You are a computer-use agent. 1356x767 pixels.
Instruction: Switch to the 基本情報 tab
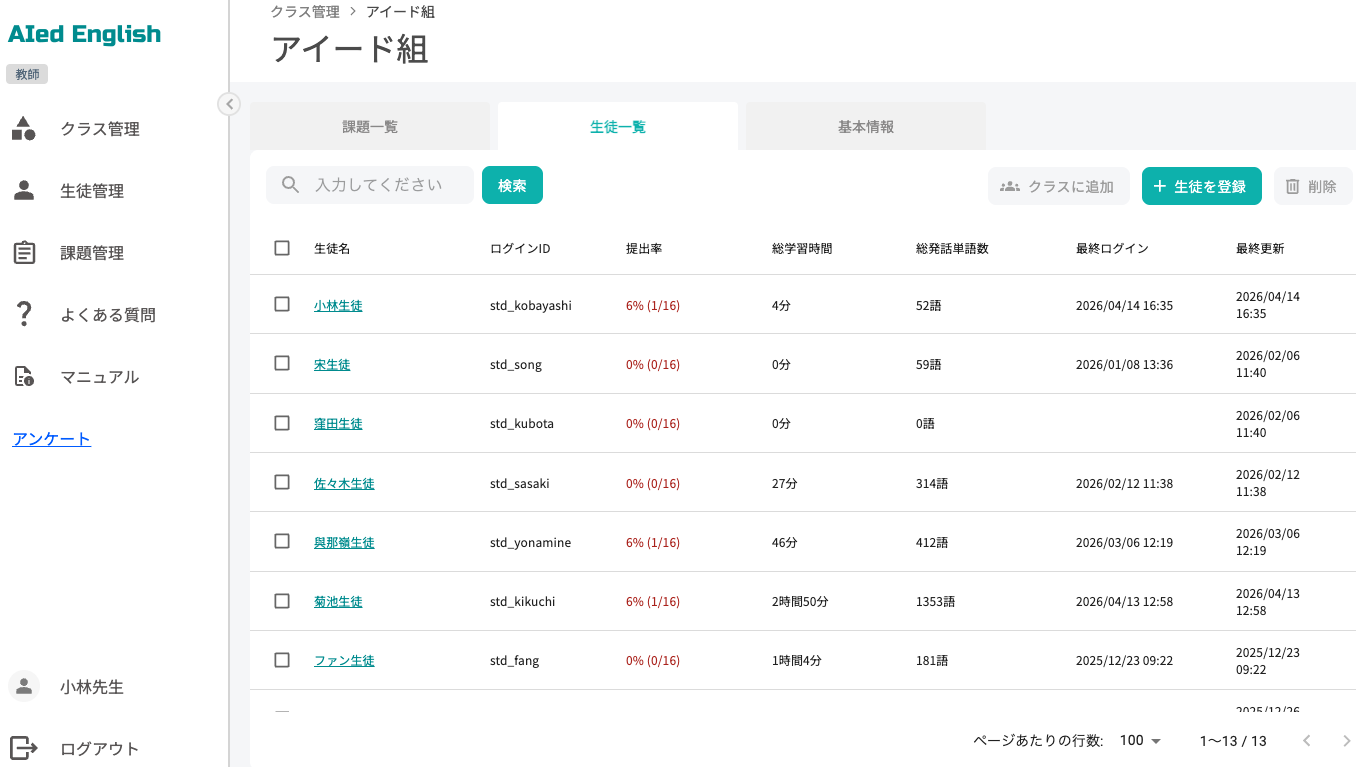864,125
